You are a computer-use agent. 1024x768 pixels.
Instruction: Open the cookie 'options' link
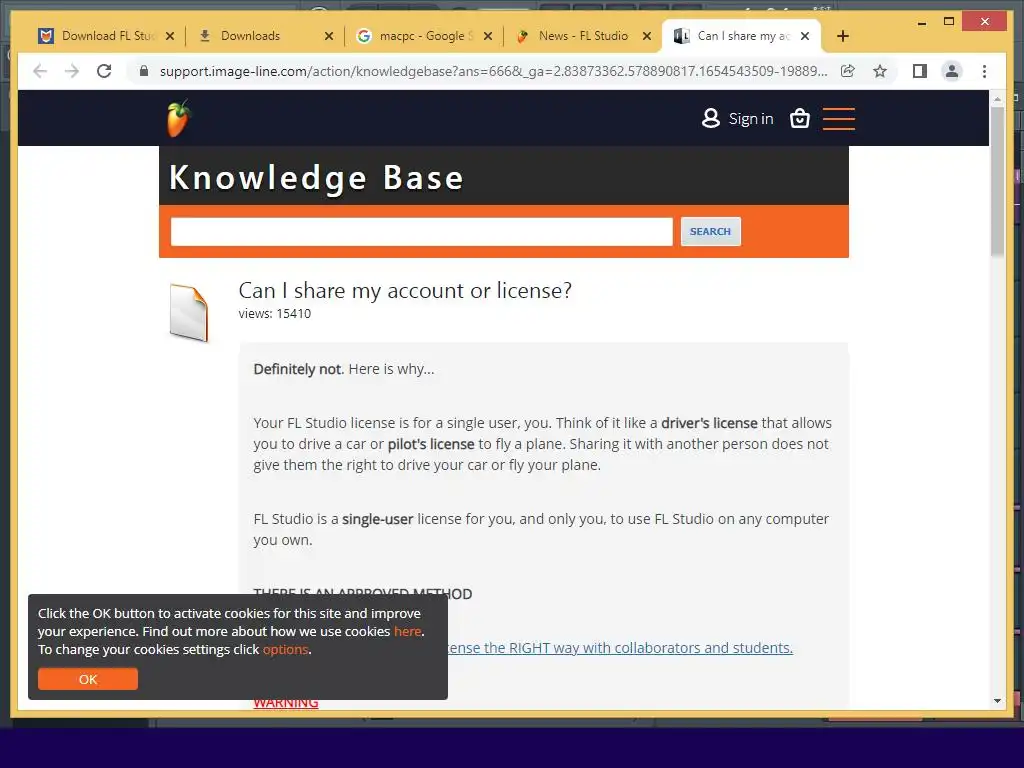pyautogui.click(x=285, y=649)
